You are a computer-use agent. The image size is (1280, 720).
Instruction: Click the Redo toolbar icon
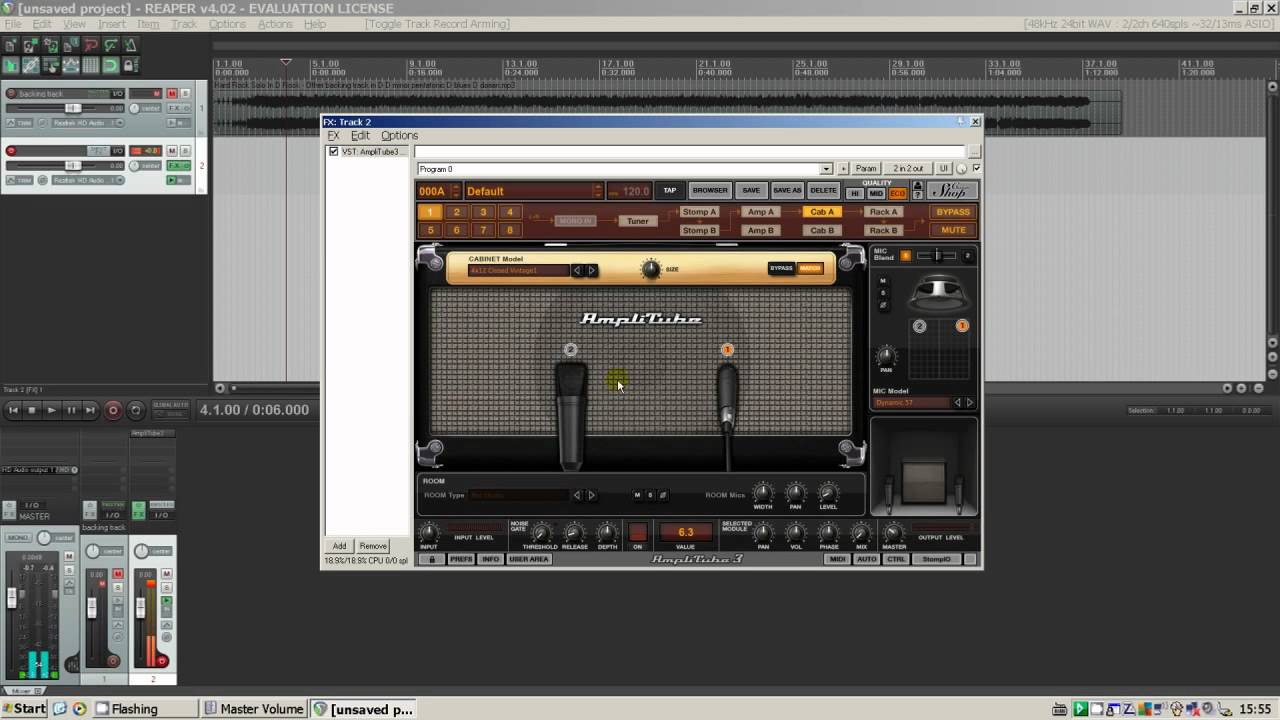pos(111,45)
